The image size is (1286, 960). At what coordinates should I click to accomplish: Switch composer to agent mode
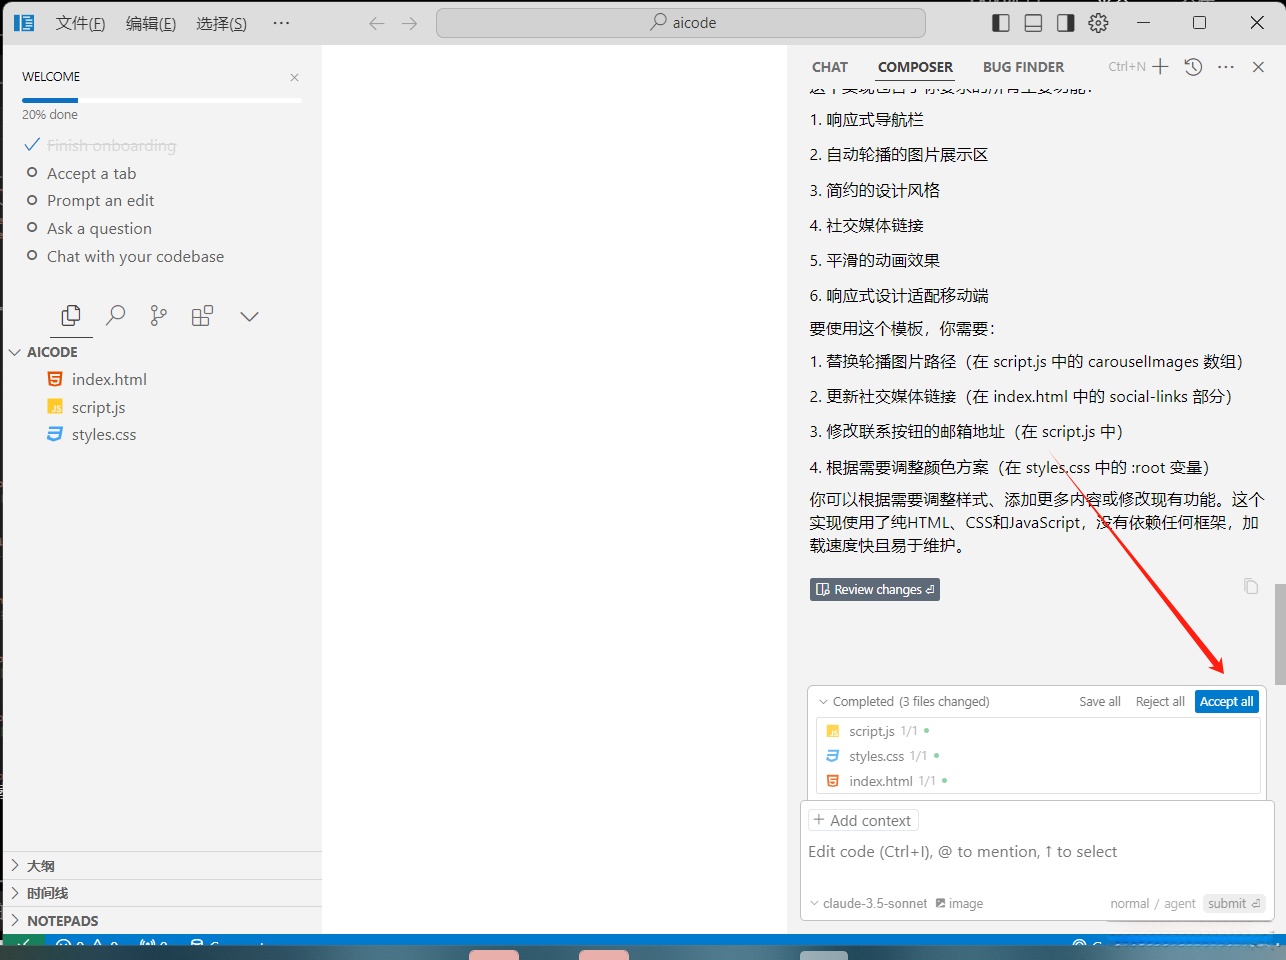[1180, 904]
